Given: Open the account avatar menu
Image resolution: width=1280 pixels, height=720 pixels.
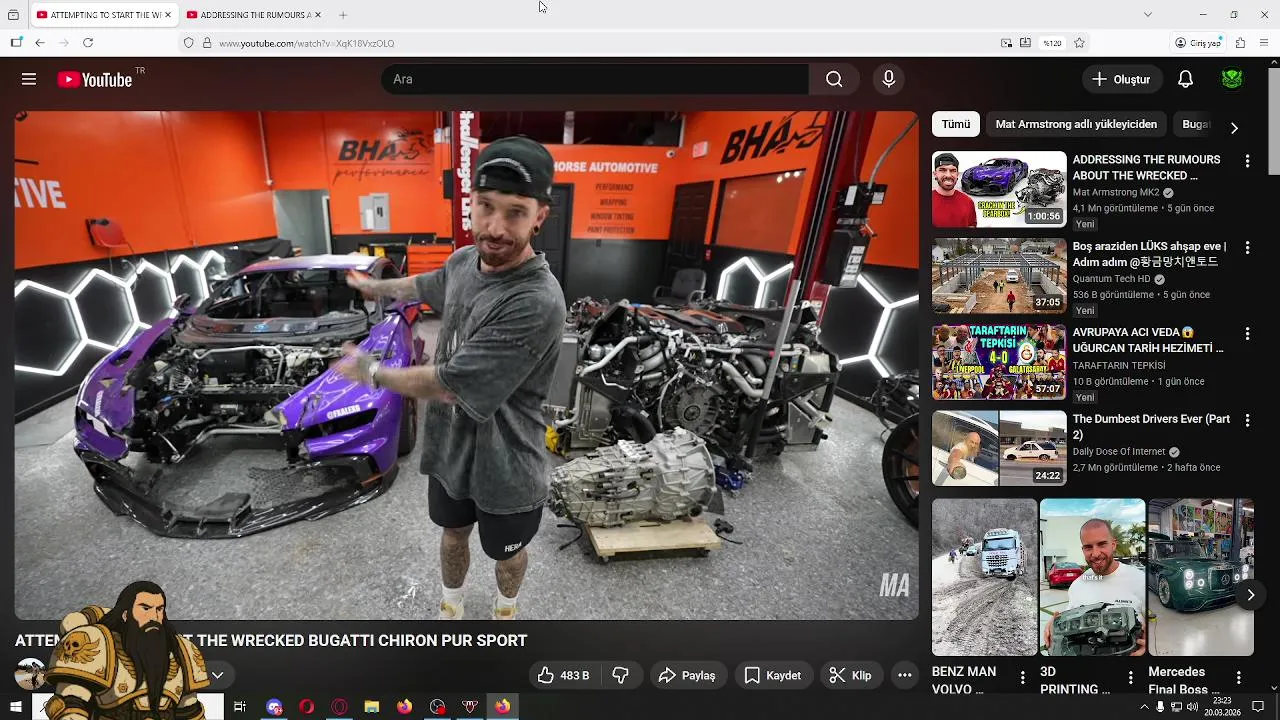Looking at the screenshot, I should [x=1232, y=79].
